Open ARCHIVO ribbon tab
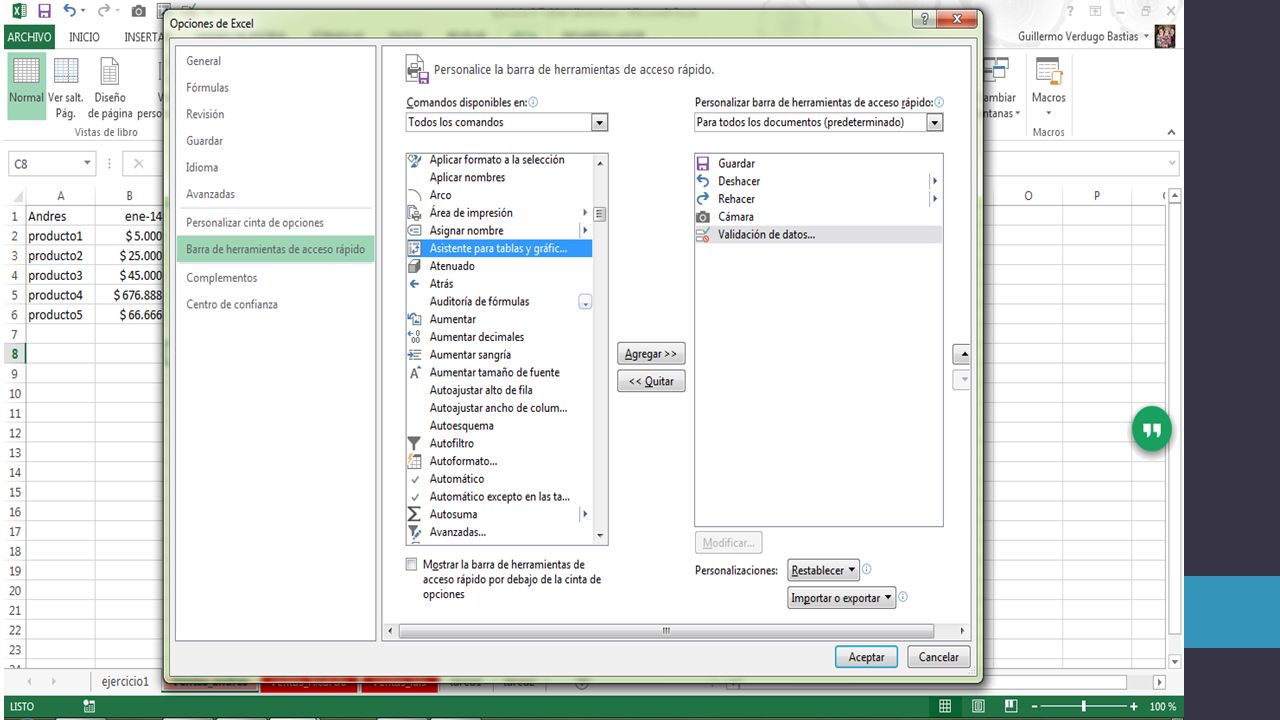The width and height of the screenshot is (1280, 720). click(29, 37)
